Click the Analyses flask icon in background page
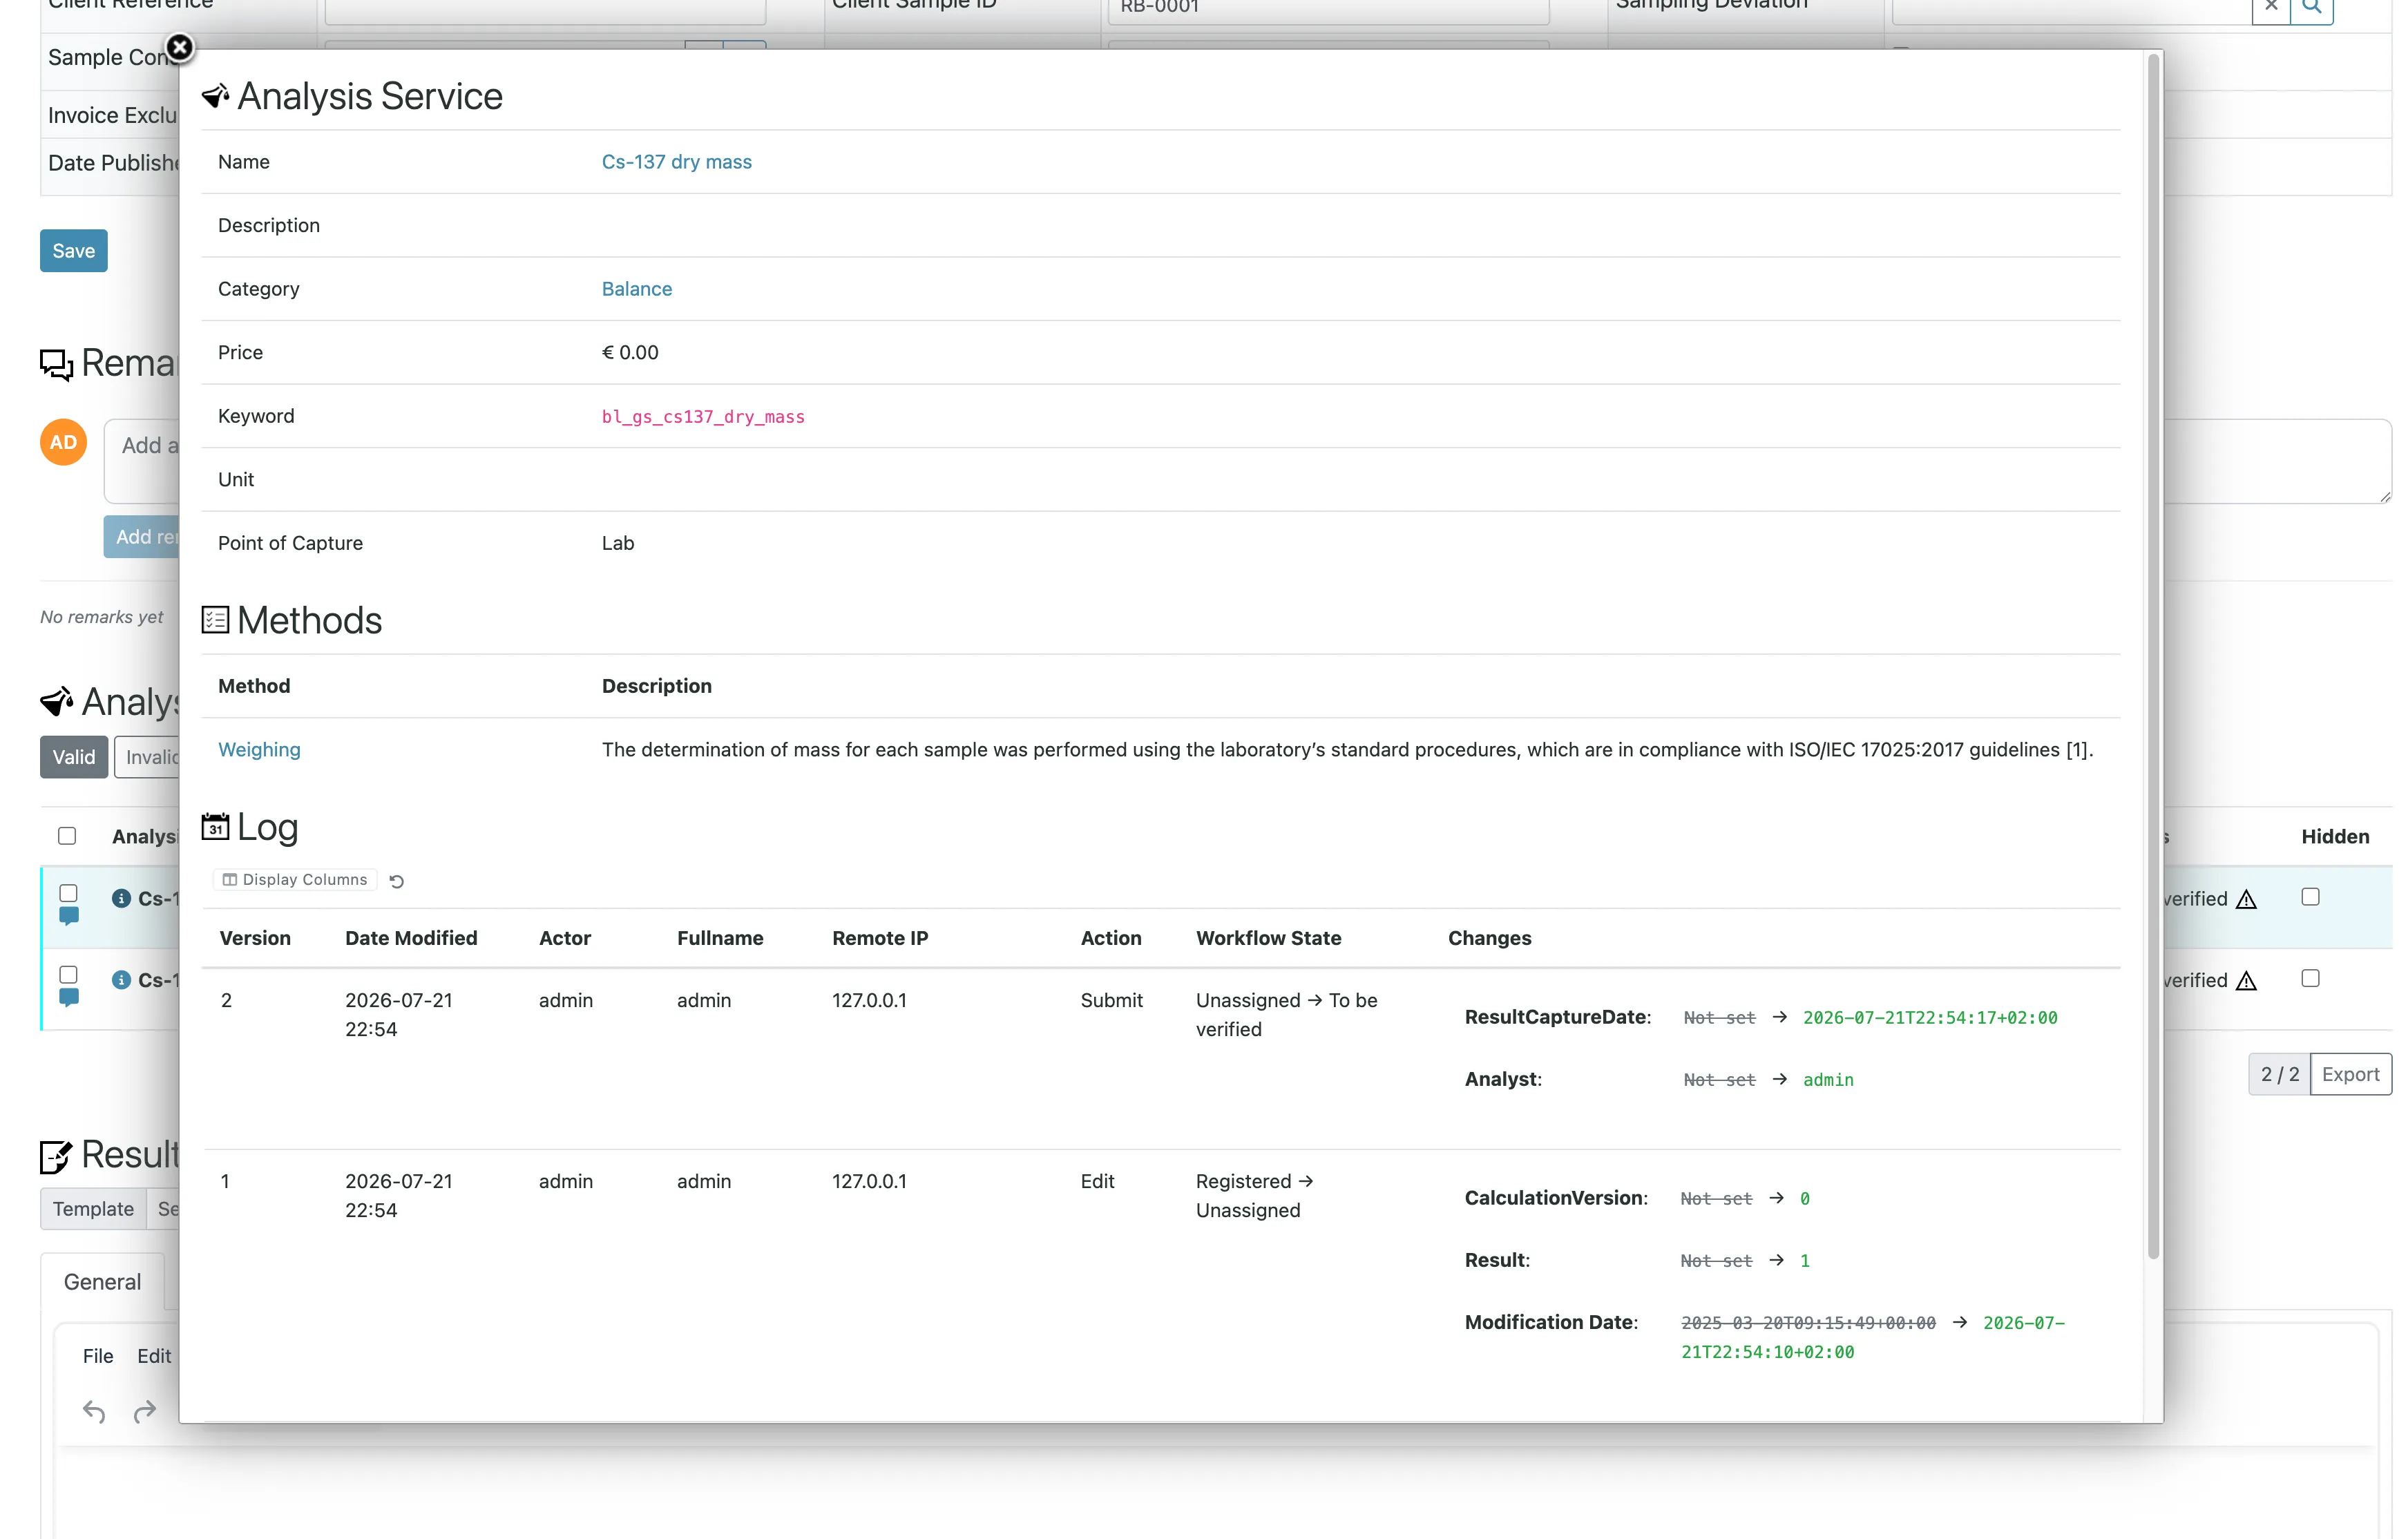Screen dimensions: 2408x1539 click(56, 702)
